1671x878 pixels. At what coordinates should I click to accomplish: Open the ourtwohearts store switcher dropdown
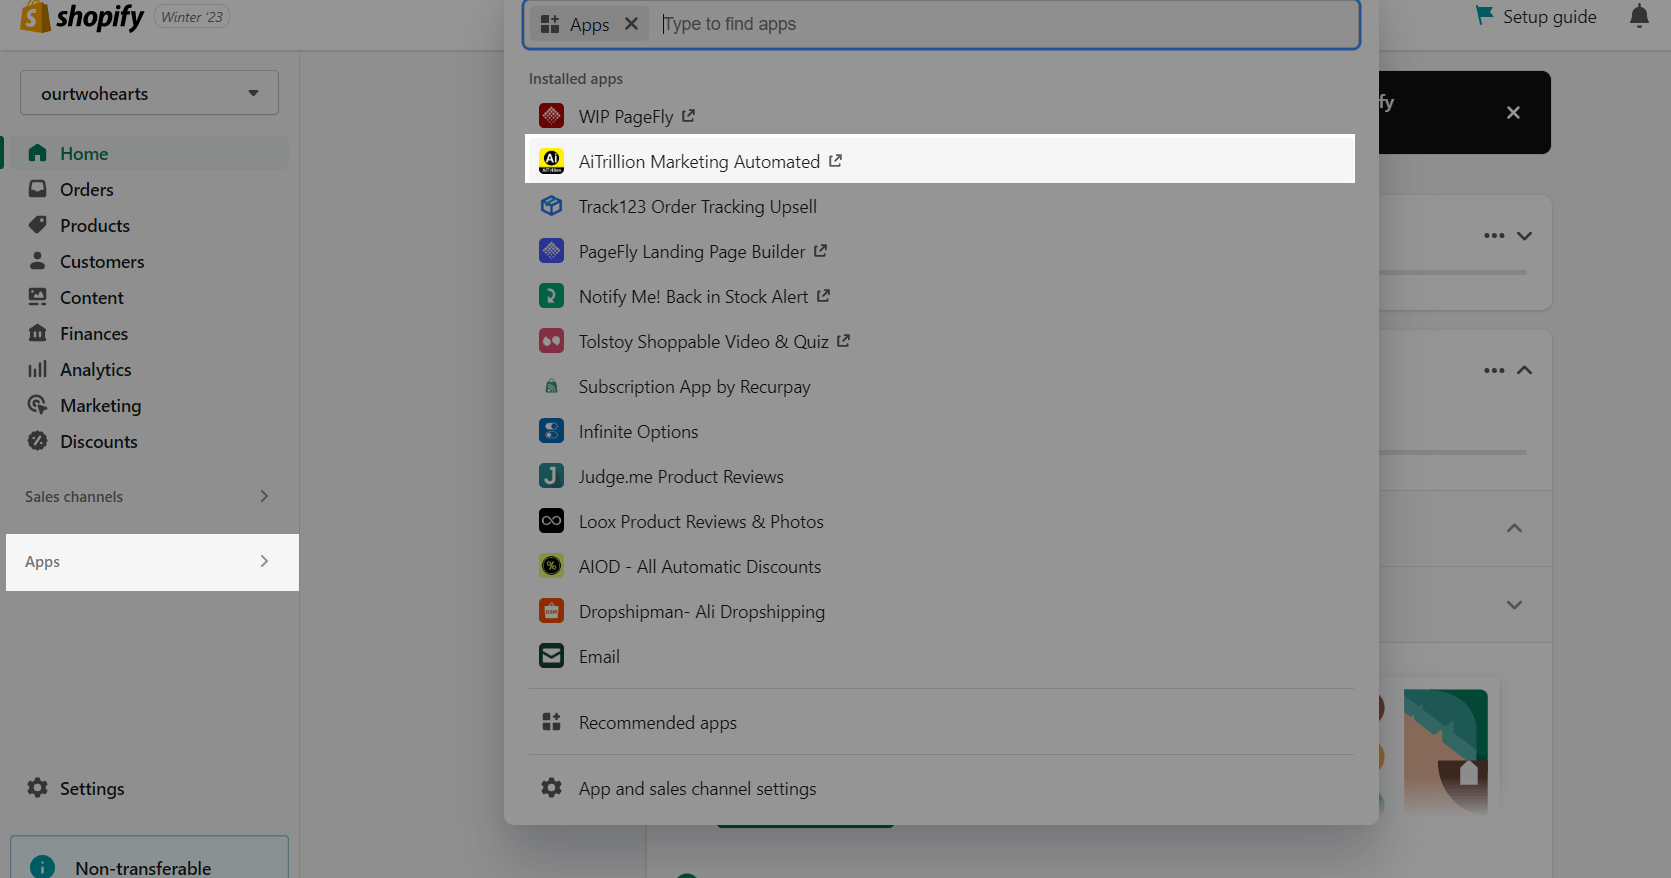coord(149,93)
